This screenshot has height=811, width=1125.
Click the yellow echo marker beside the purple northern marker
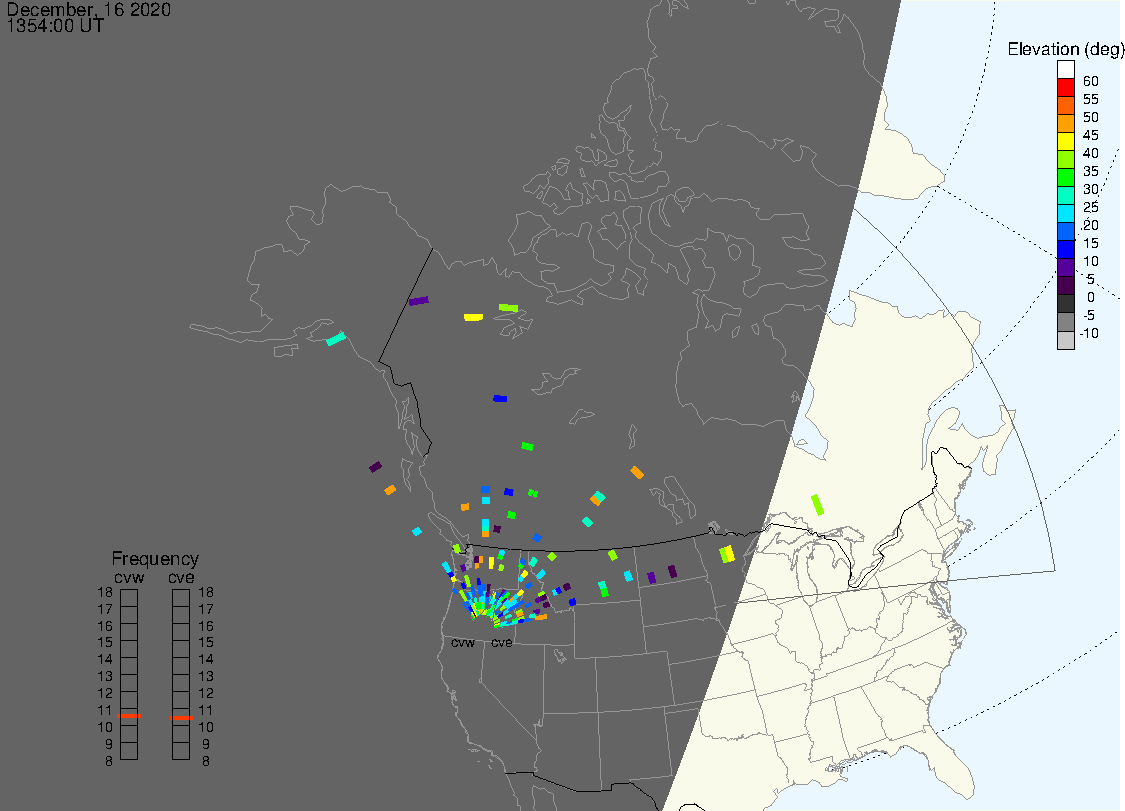474,317
